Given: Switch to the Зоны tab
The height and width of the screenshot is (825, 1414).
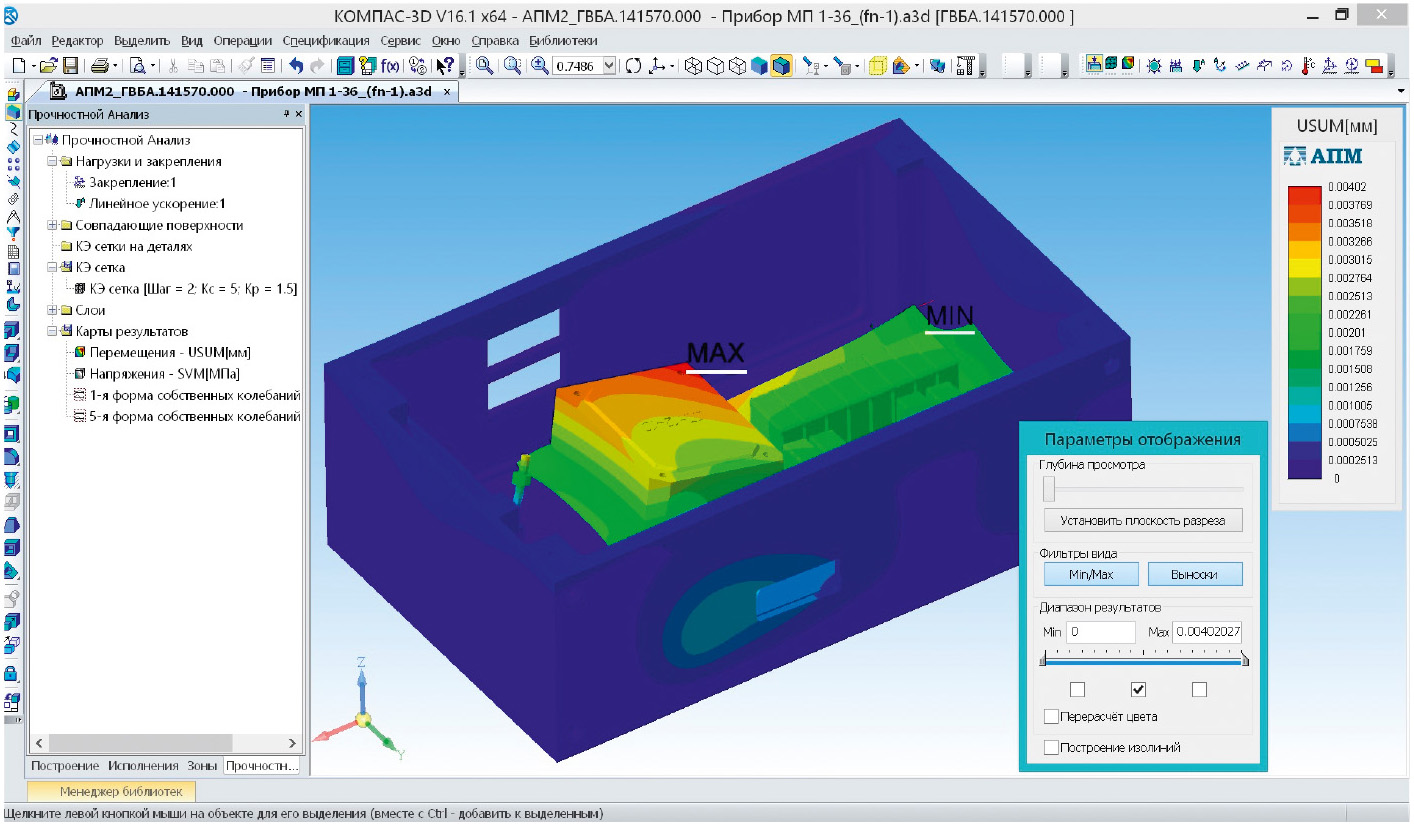Looking at the screenshot, I should 202,766.
